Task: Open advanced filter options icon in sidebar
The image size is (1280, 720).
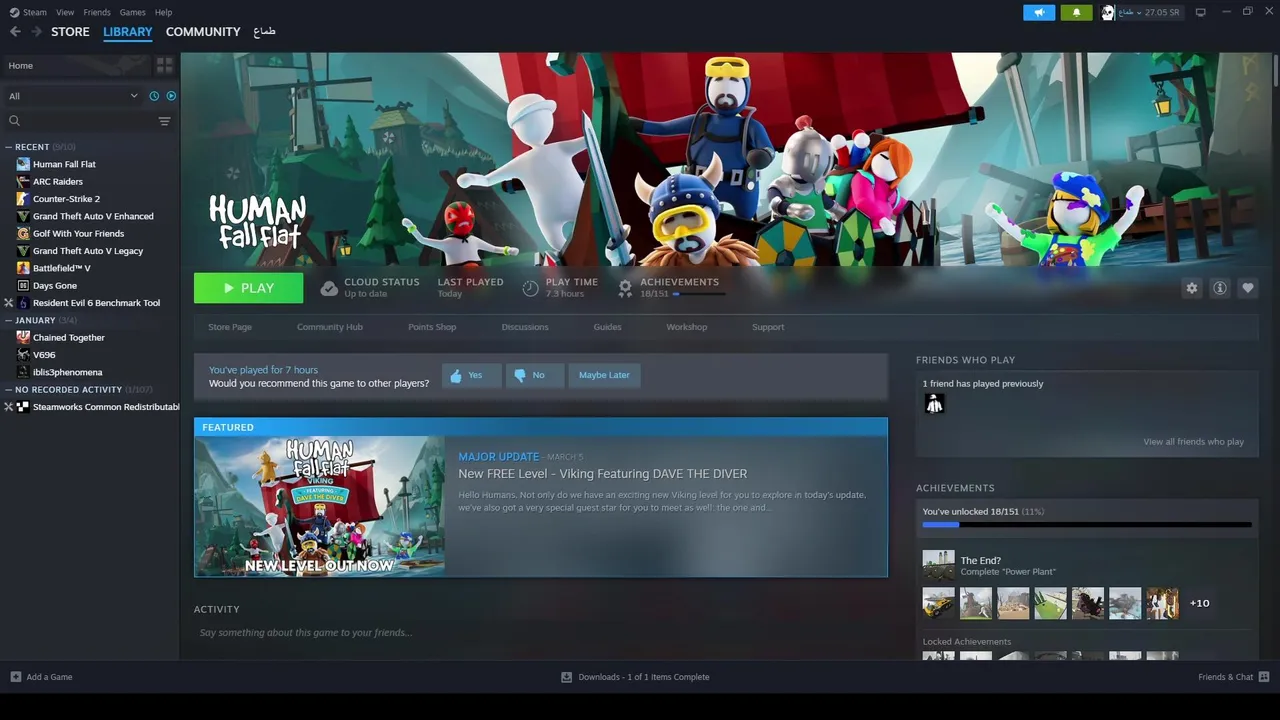Action: [x=164, y=121]
